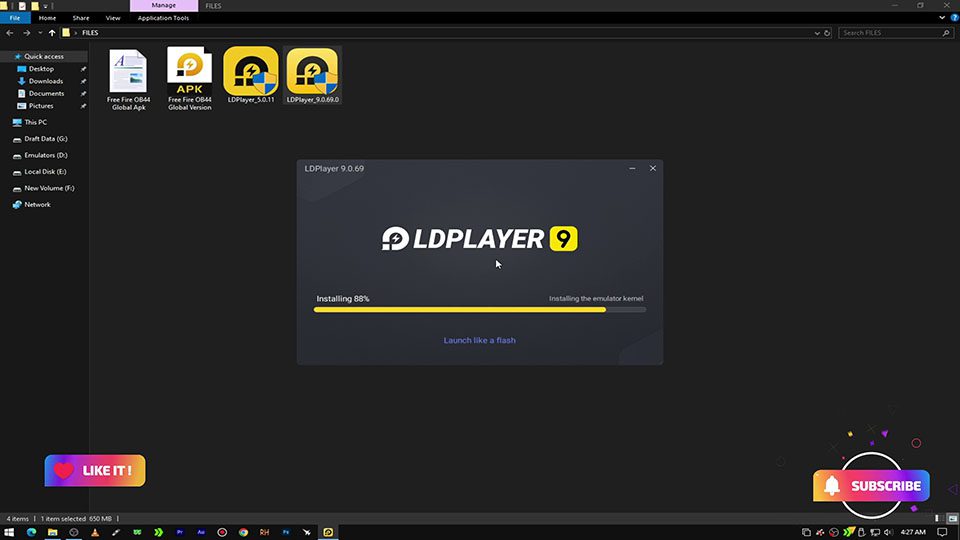The width and height of the screenshot is (960, 540).
Task: Open the Home ribbon tab
Action: 47,18
